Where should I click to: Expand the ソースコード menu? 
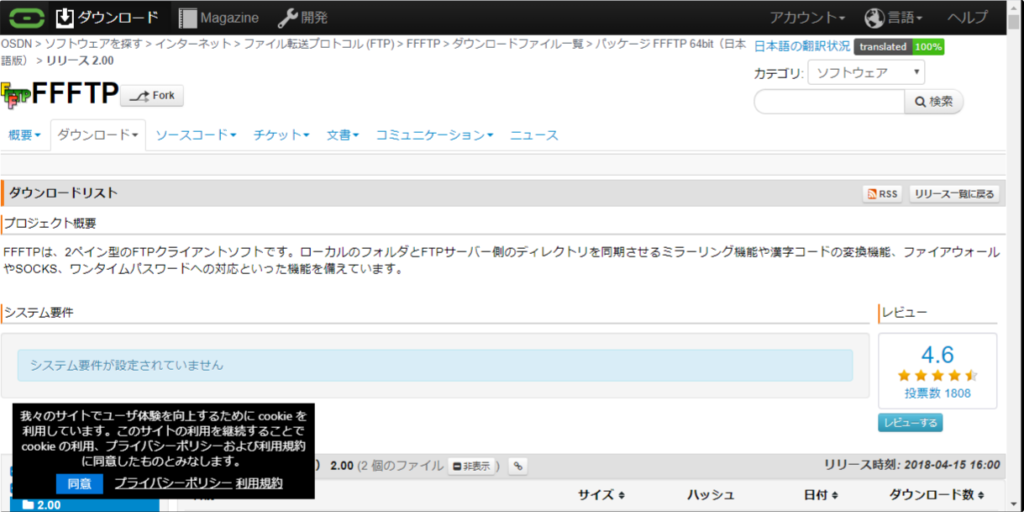[x=196, y=135]
